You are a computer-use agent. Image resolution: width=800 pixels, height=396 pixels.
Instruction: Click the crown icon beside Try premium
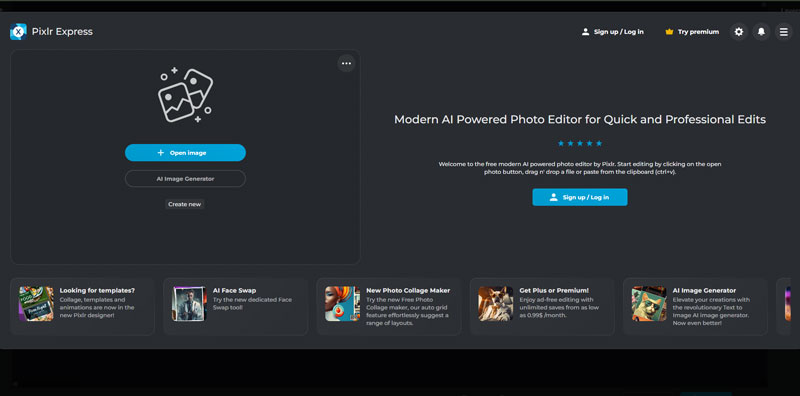pyautogui.click(x=669, y=32)
